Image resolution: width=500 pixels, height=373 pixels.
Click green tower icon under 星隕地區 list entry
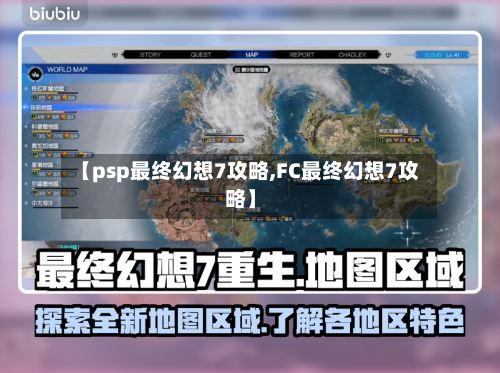pyautogui.click(x=35, y=174)
